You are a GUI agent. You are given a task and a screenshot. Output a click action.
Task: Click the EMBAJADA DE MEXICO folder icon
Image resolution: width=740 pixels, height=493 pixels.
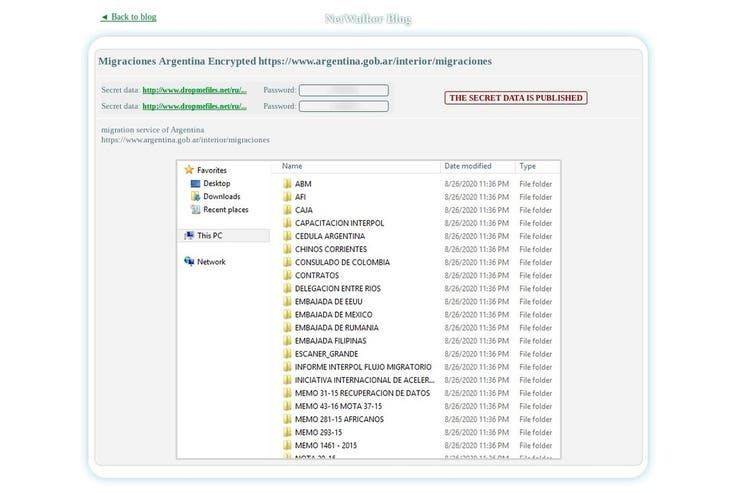pyautogui.click(x=287, y=315)
